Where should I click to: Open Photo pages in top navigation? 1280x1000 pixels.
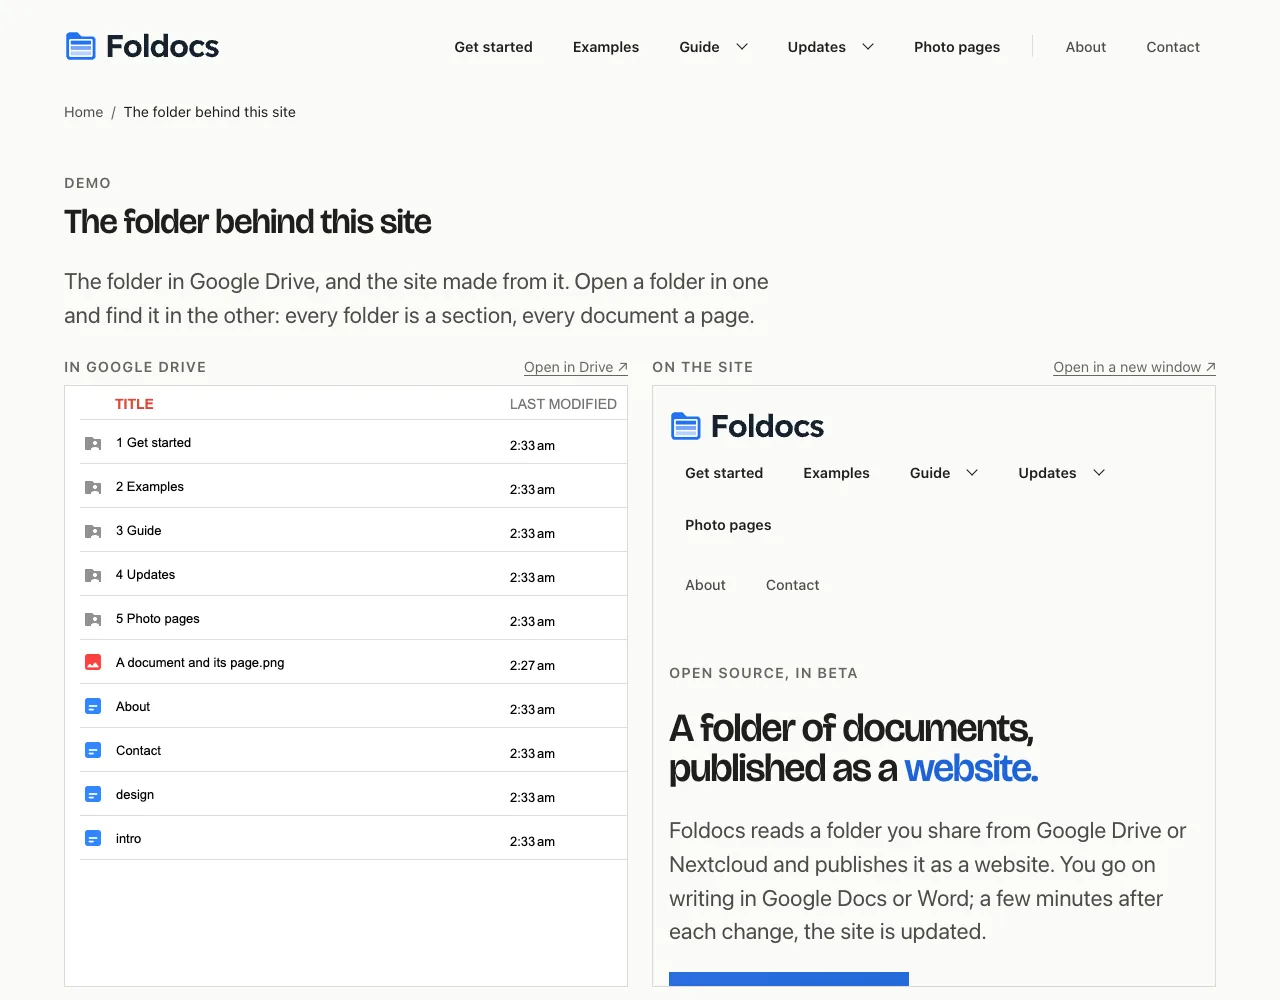957,47
